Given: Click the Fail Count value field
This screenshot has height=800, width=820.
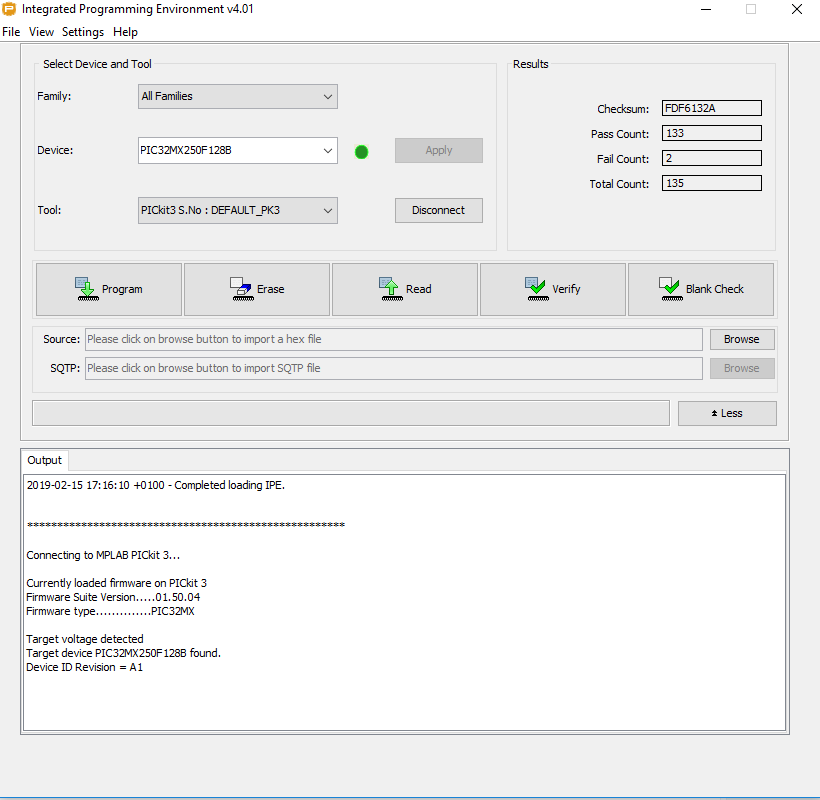Looking at the screenshot, I should [712, 158].
